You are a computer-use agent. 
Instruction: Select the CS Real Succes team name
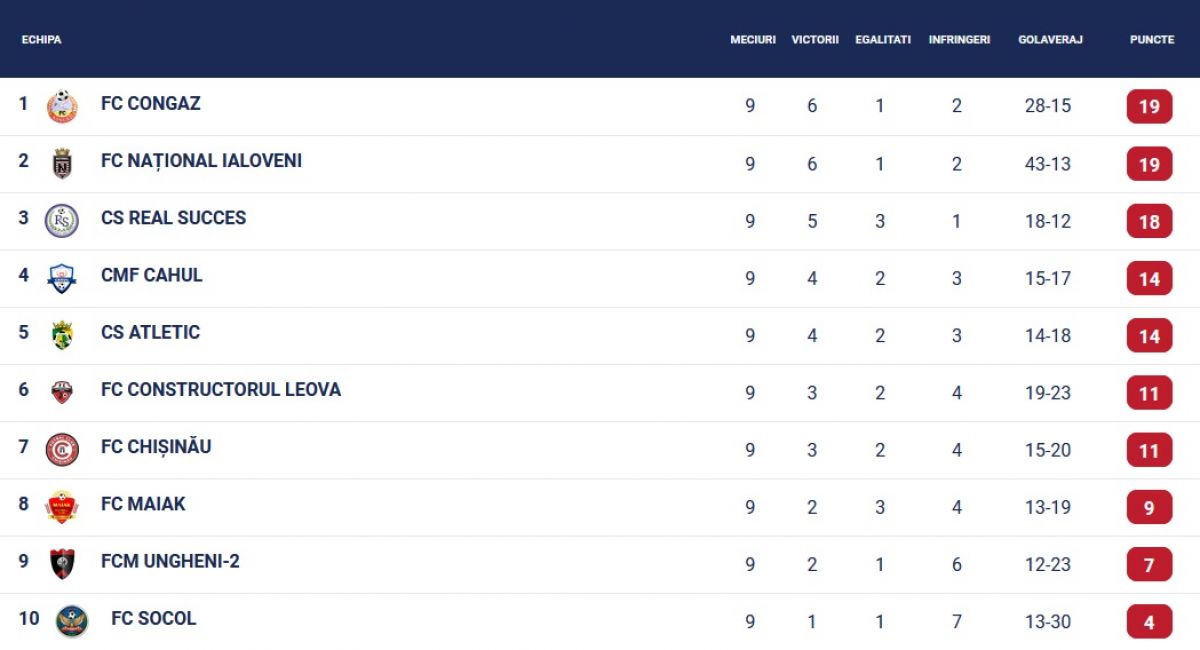coord(173,217)
